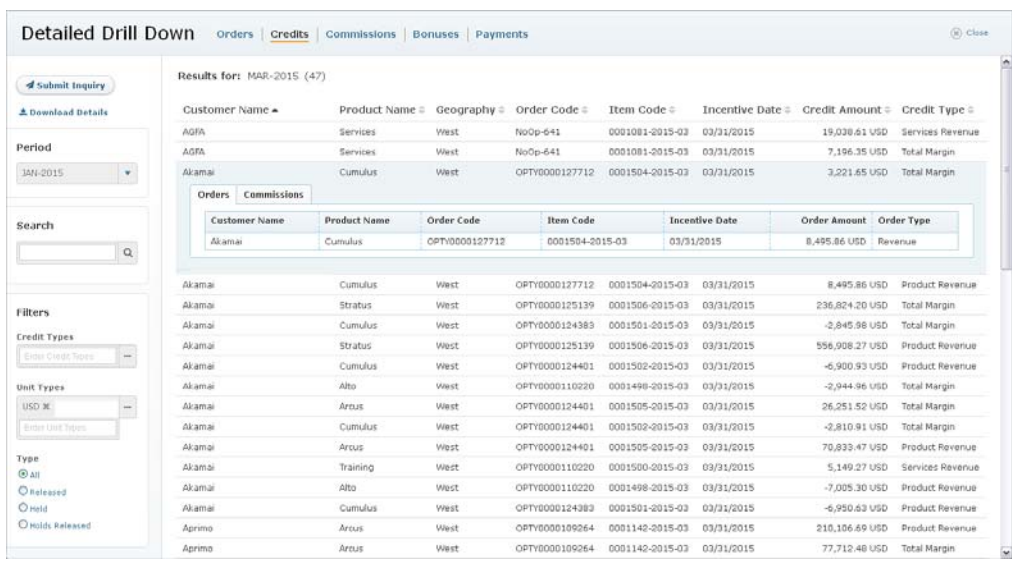Open the nested Orders tab in Akamai row

coord(213,195)
